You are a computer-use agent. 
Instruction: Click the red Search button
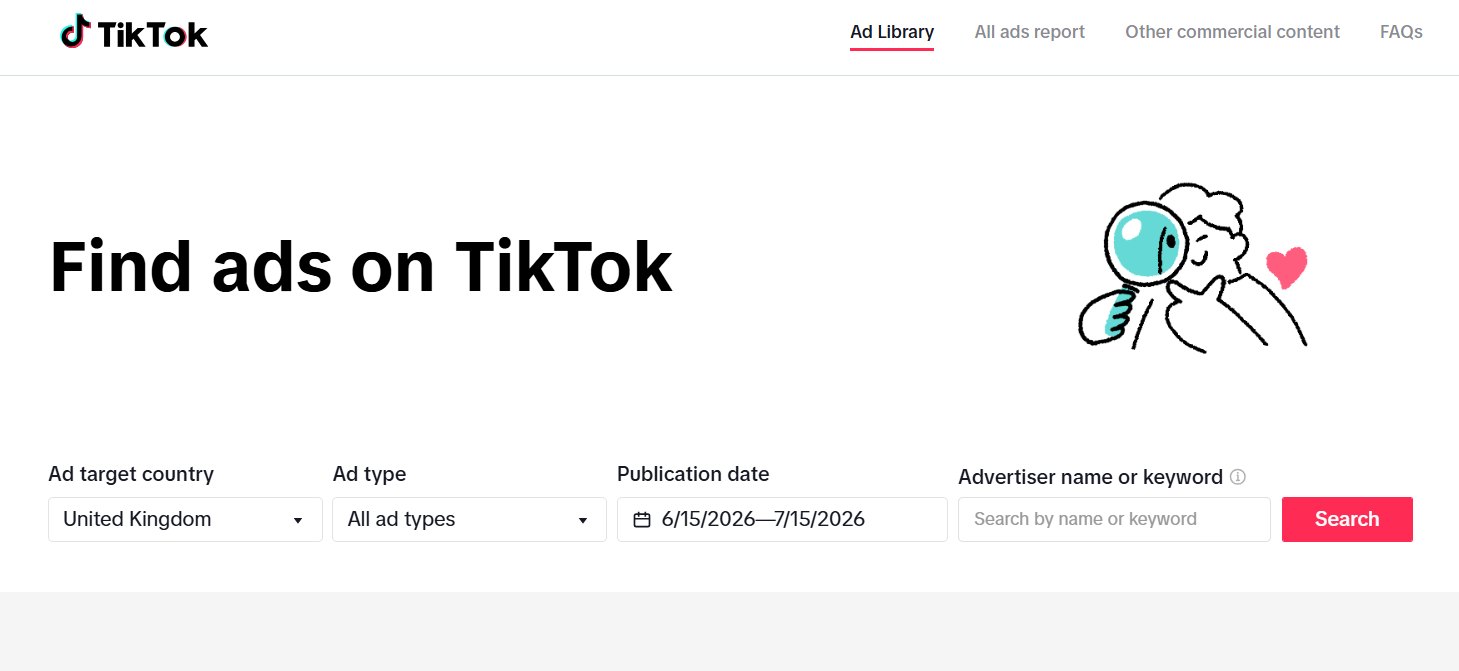point(1347,519)
